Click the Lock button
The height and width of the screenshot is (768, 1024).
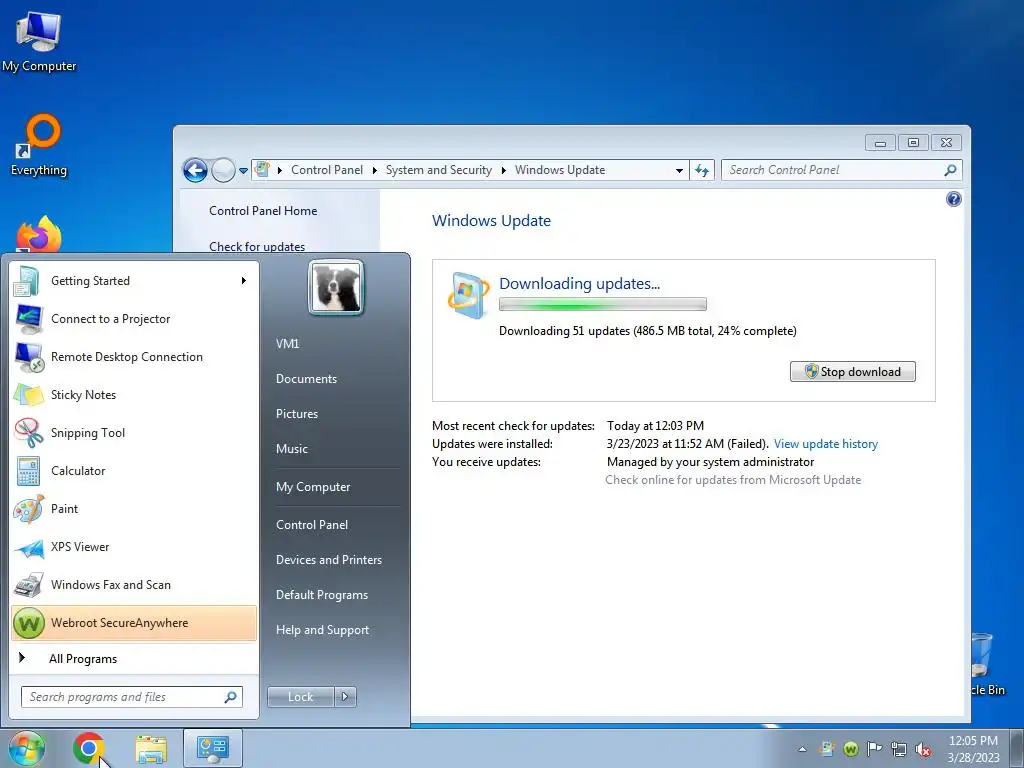click(300, 697)
